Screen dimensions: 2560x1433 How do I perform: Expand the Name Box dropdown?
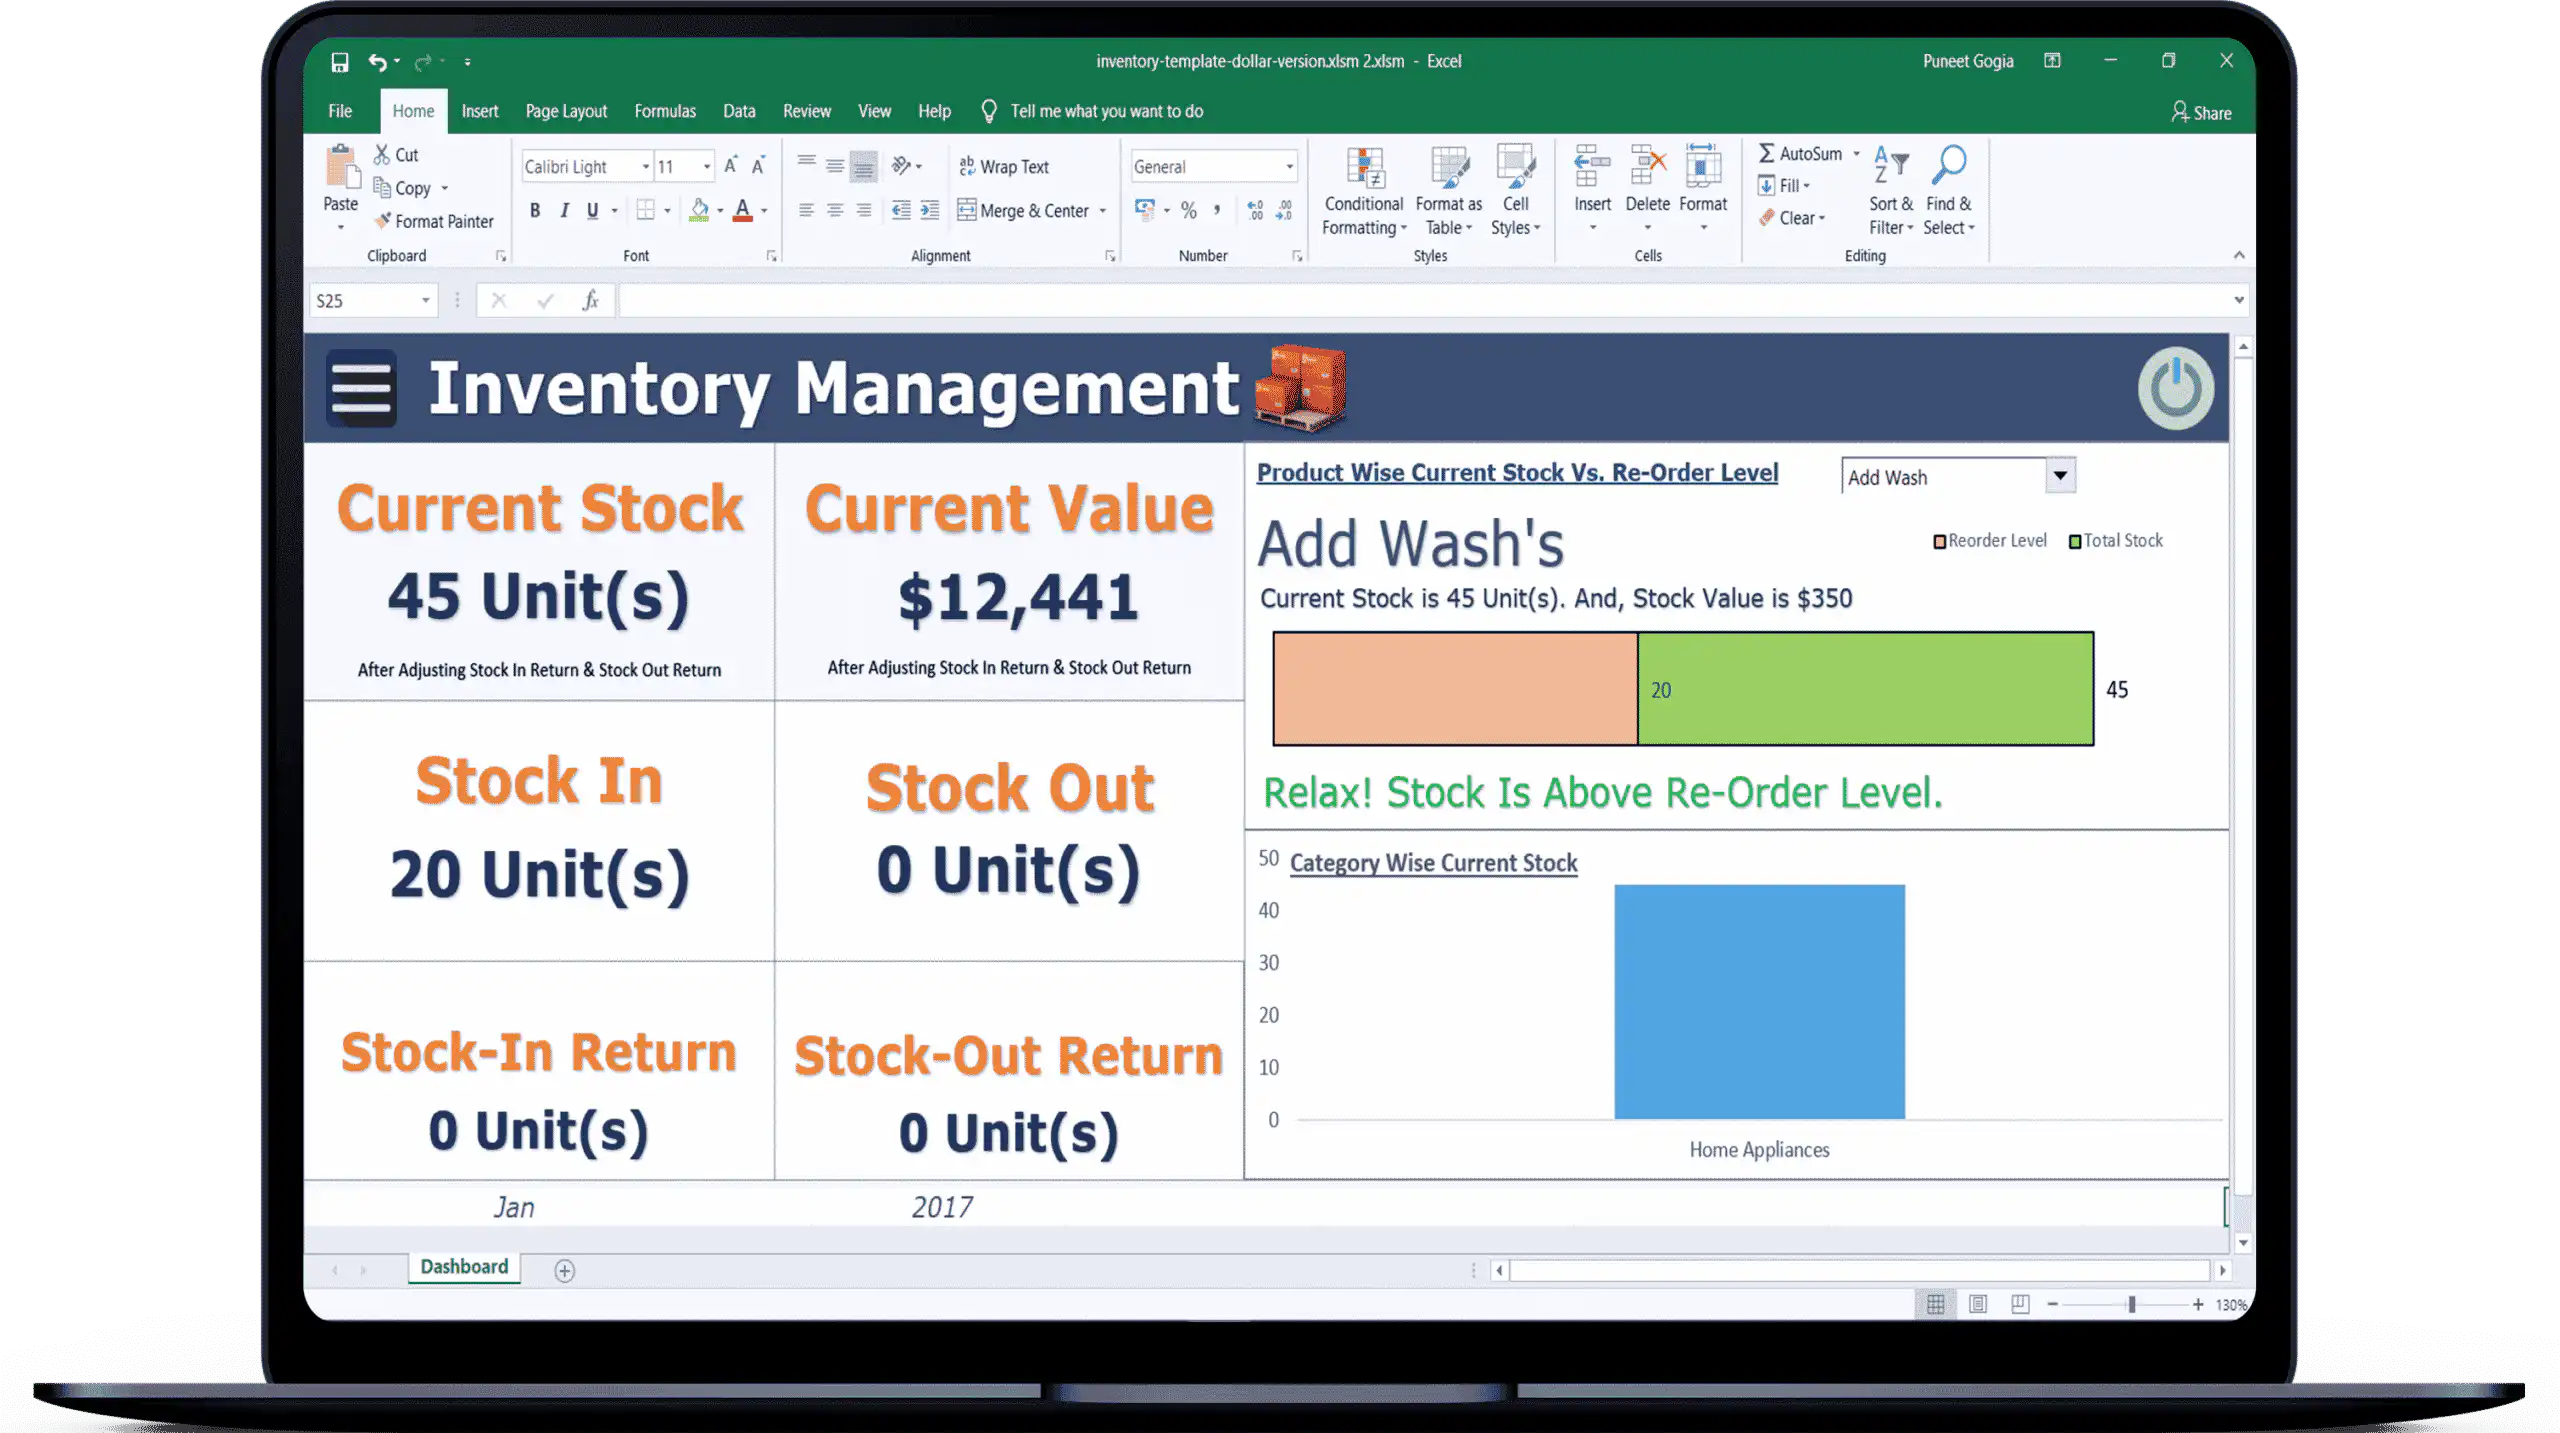click(426, 300)
